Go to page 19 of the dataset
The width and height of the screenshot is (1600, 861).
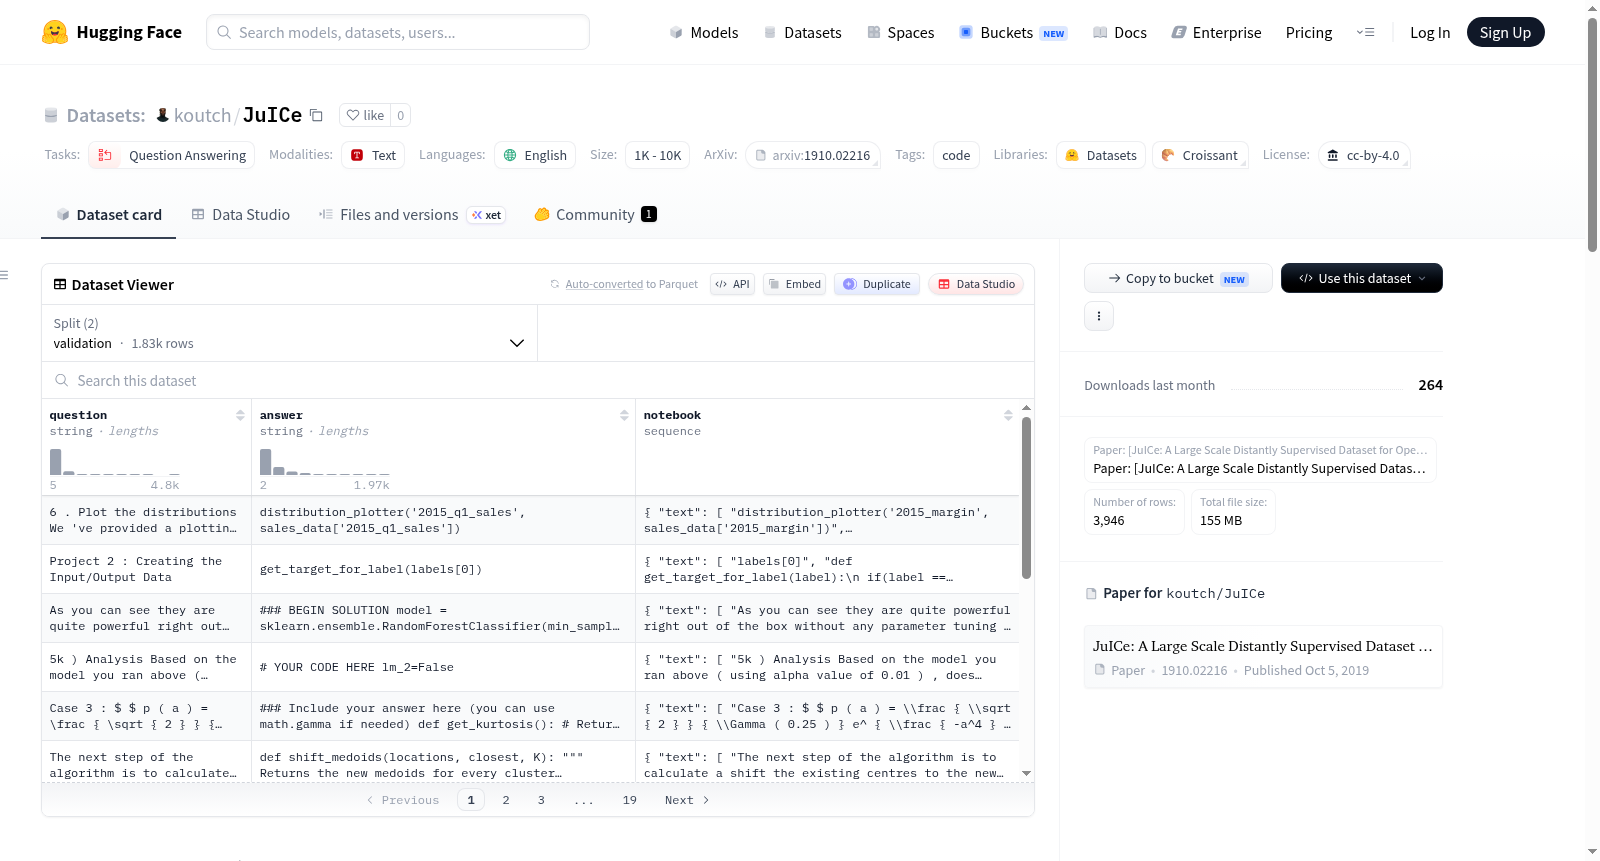(630, 800)
